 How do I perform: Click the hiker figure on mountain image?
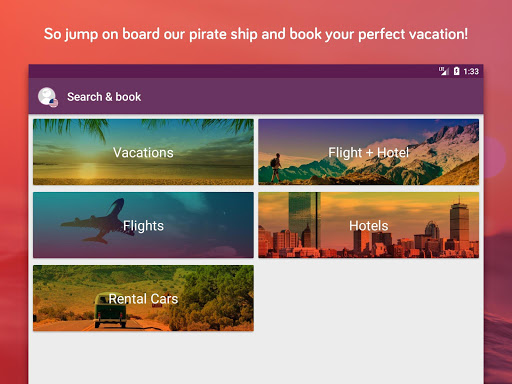click(x=276, y=168)
